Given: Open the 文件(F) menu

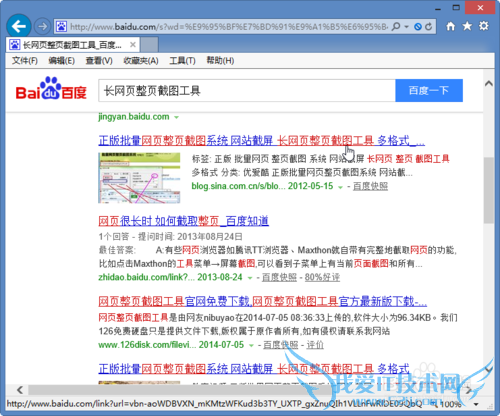Looking at the screenshot, I should pos(25,61).
